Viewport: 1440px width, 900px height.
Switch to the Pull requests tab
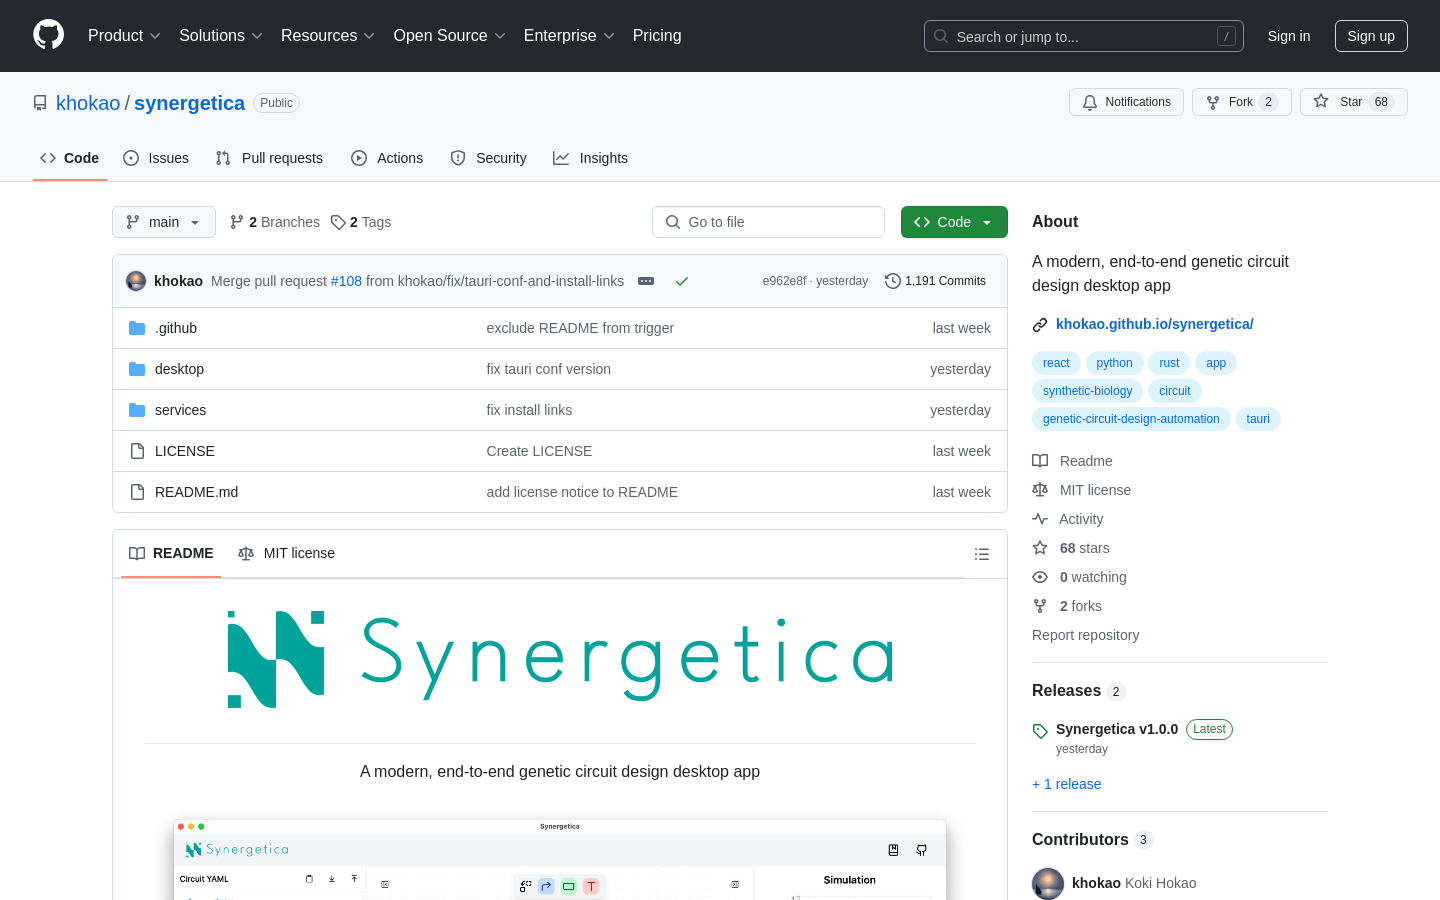click(x=269, y=158)
